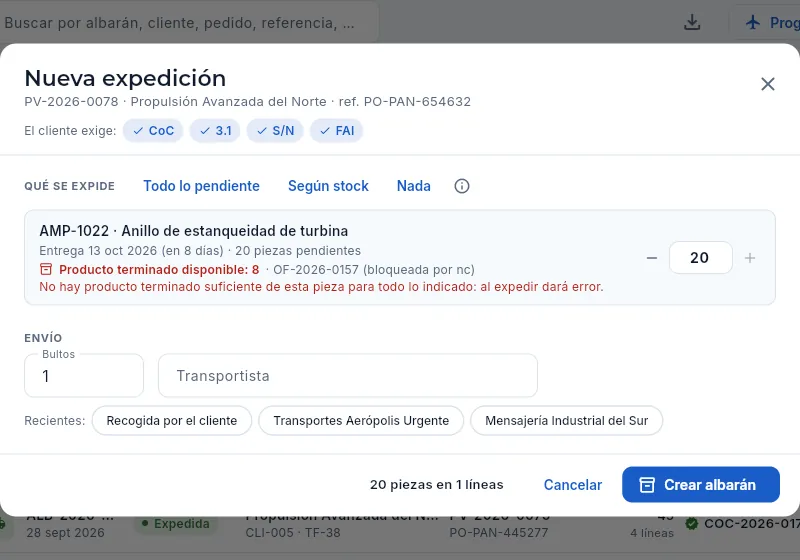
Task: Select Nada option
Action: (x=414, y=186)
